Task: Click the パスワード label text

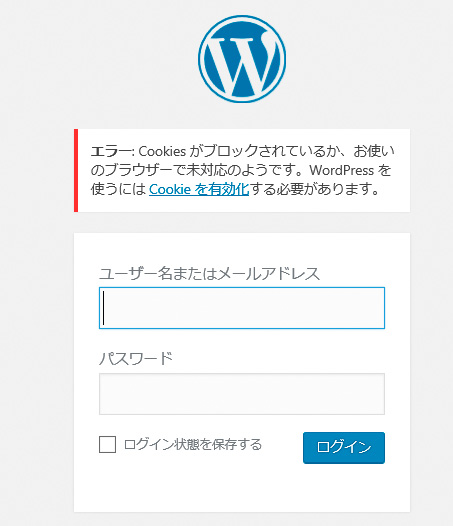Action: (136, 359)
